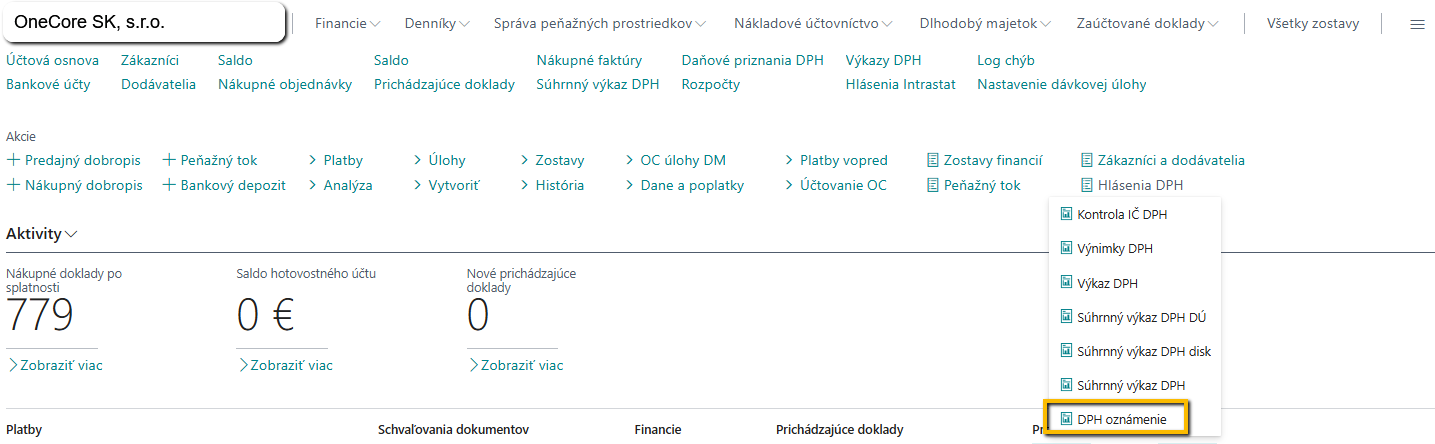The height and width of the screenshot is (444, 1435).
Task: Click the document icon beside Zostavy financií
Action: pyautogui.click(x=933, y=160)
